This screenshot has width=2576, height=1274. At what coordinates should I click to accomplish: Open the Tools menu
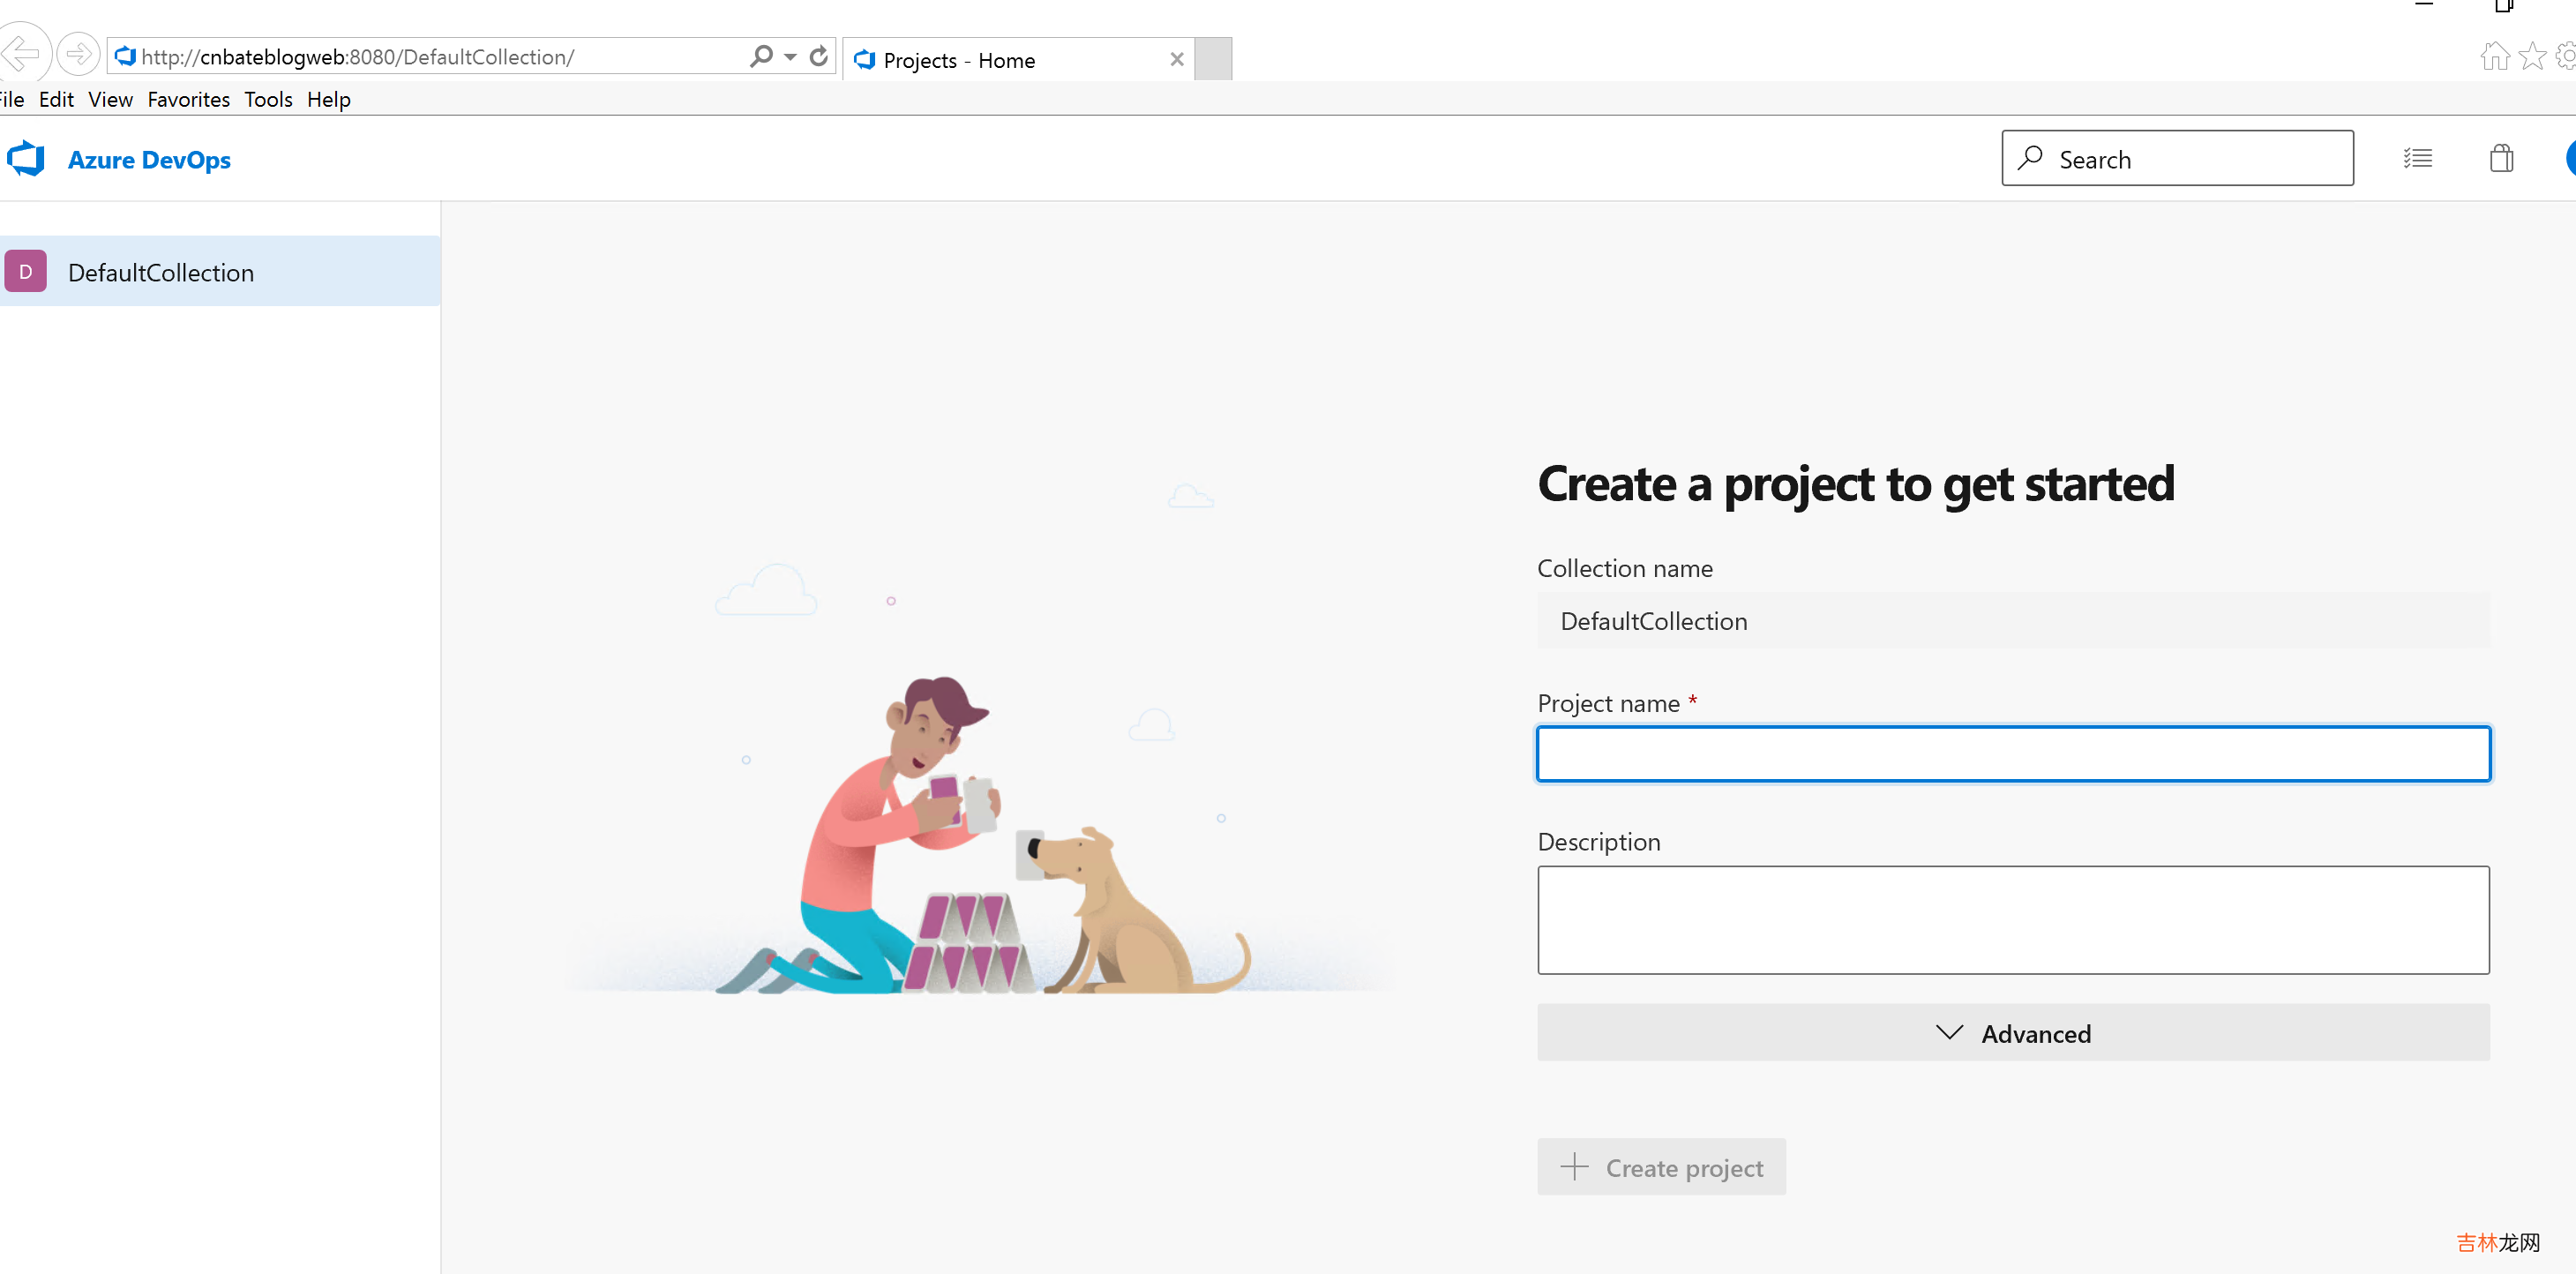pyautogui.click(x=268, y=99)
